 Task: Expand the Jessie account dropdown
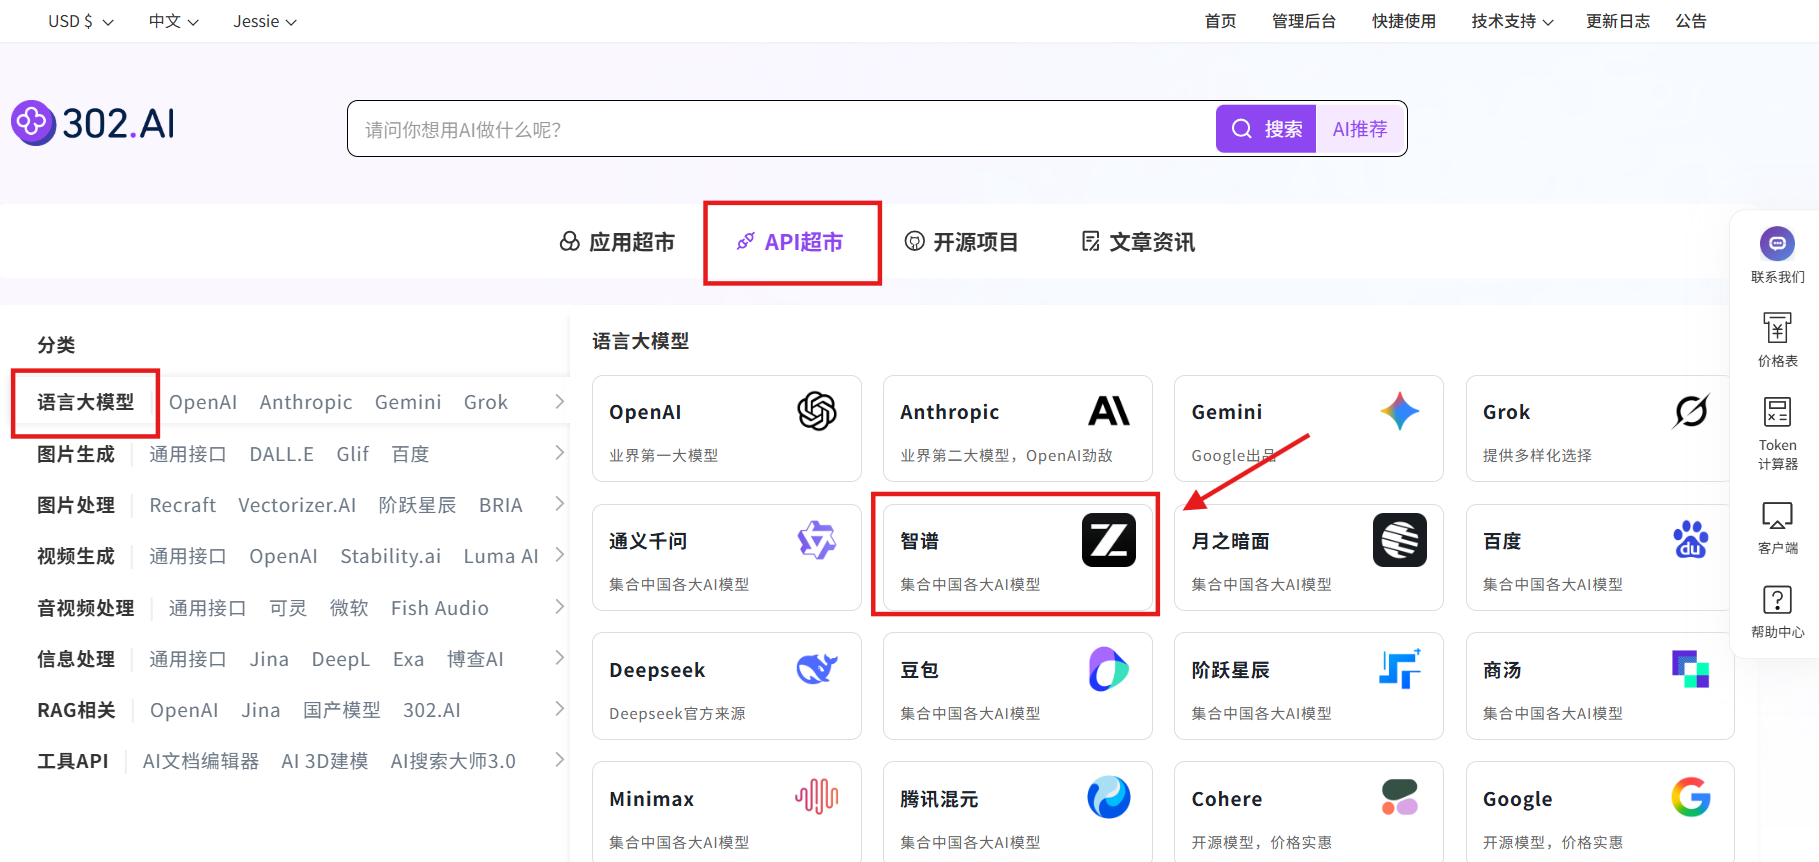[265, 21]
